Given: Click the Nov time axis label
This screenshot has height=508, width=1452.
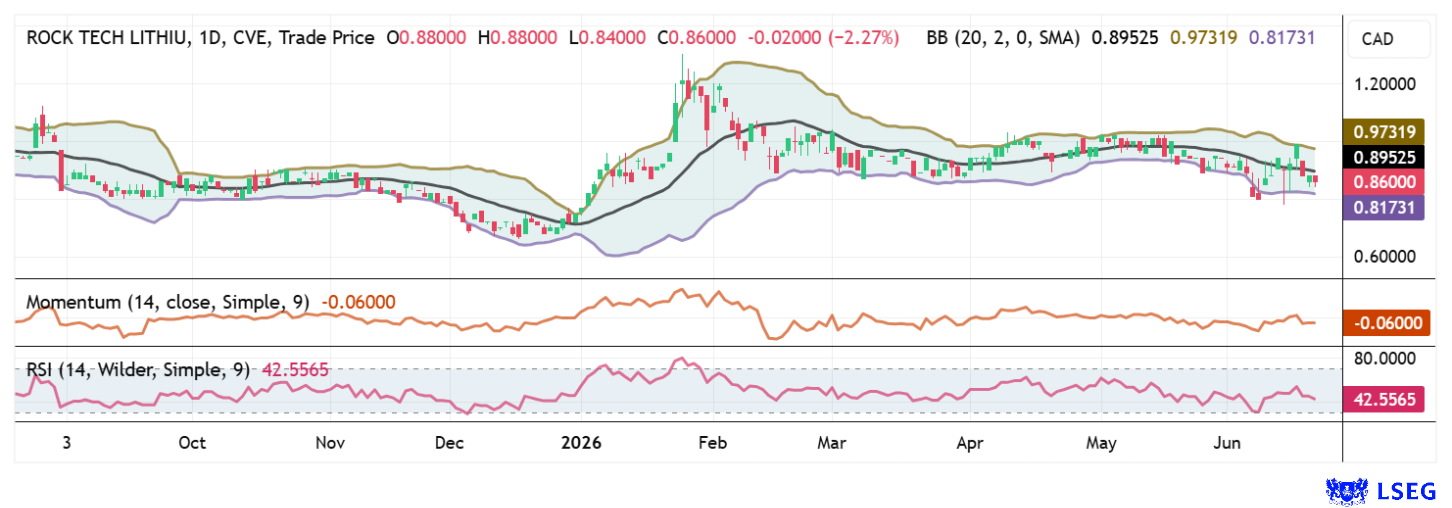Looking at the screenshot, I should point(329,442).
